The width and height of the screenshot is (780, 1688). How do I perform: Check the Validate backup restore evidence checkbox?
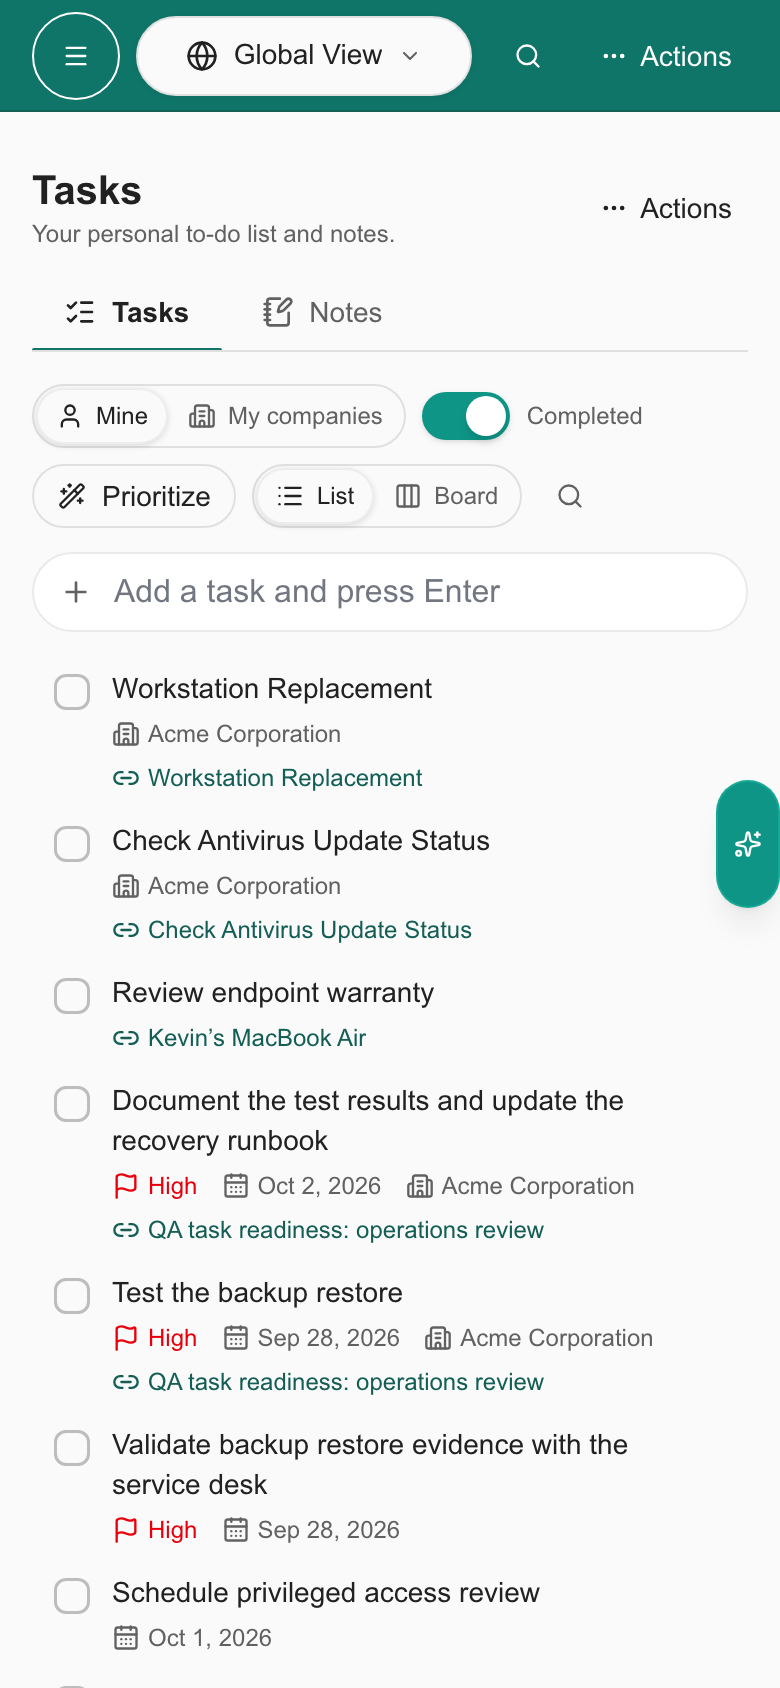coord(72,1447)
